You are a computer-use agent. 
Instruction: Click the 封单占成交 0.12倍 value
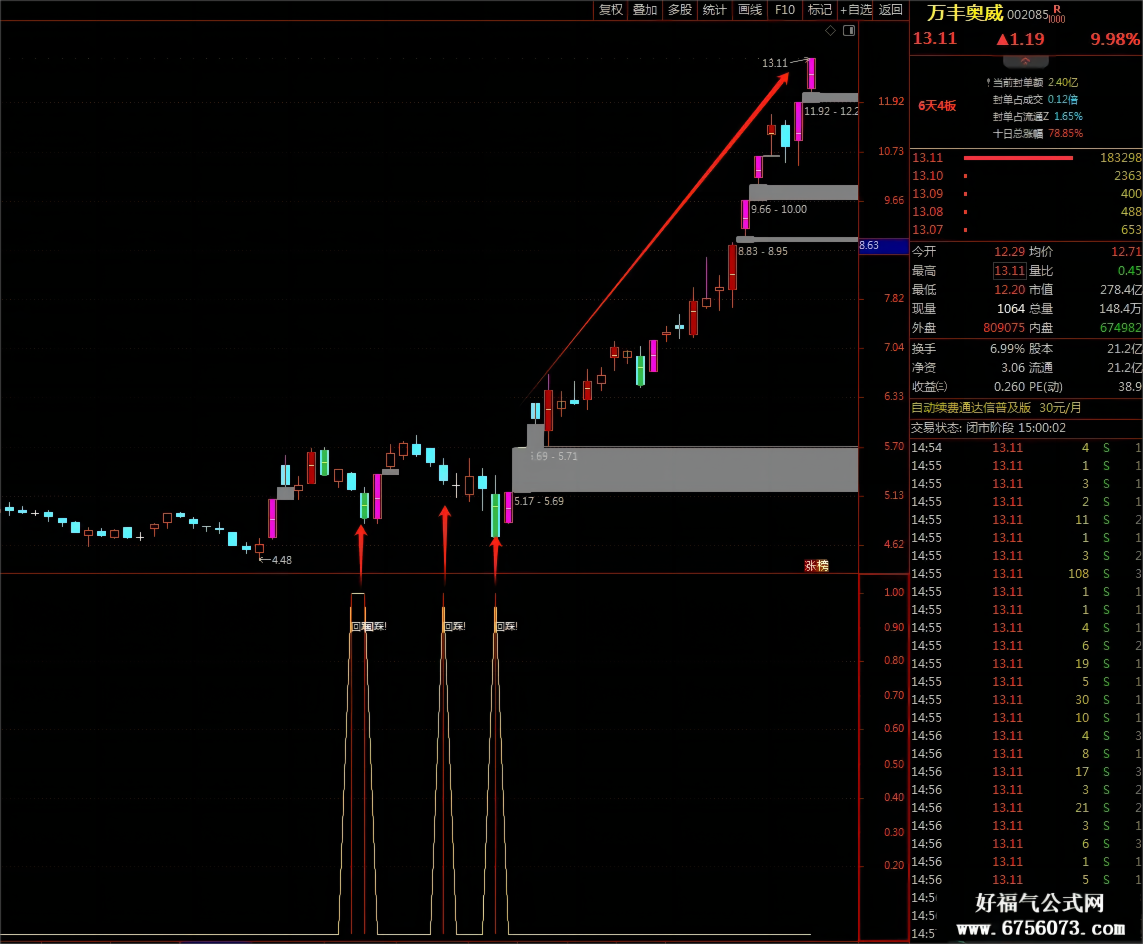click(x=1063, y=100)
